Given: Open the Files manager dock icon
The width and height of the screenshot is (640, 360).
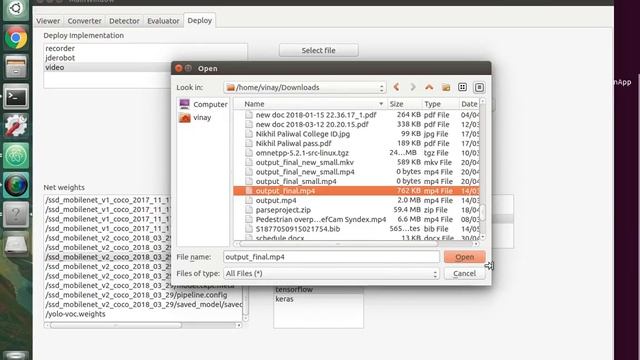Looking at the screenshot, I should coord(16,68).
